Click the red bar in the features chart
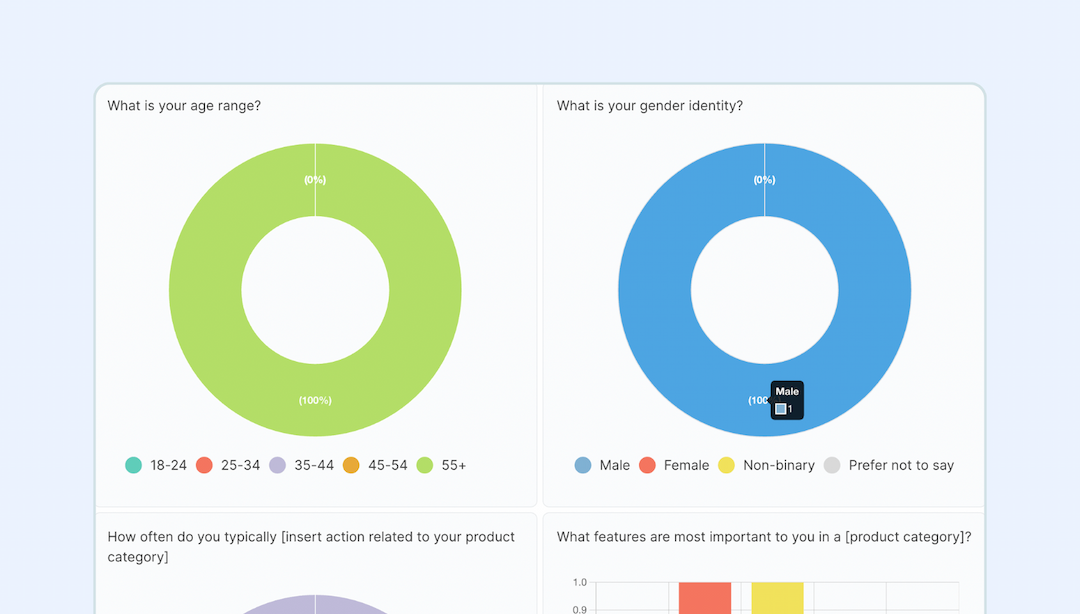This screenshot has width=1080, height=614. (705, 597)
